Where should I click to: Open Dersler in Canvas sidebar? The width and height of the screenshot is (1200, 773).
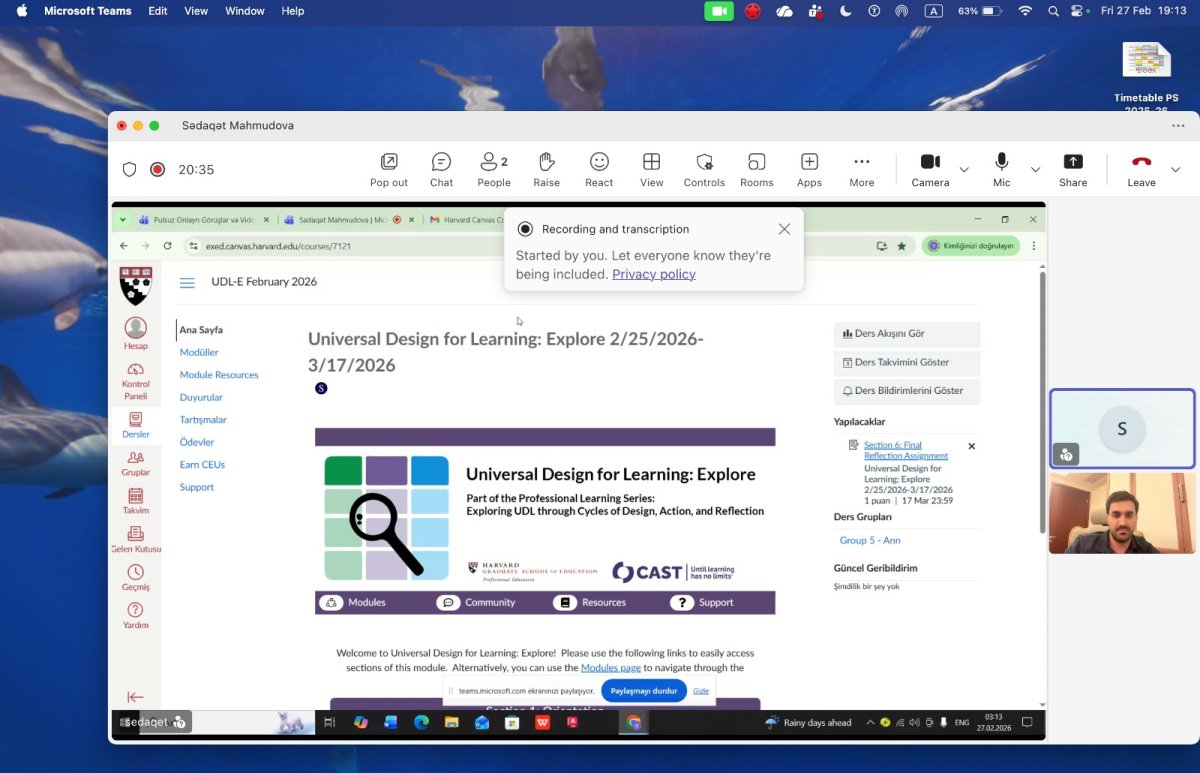pos(135,425)
